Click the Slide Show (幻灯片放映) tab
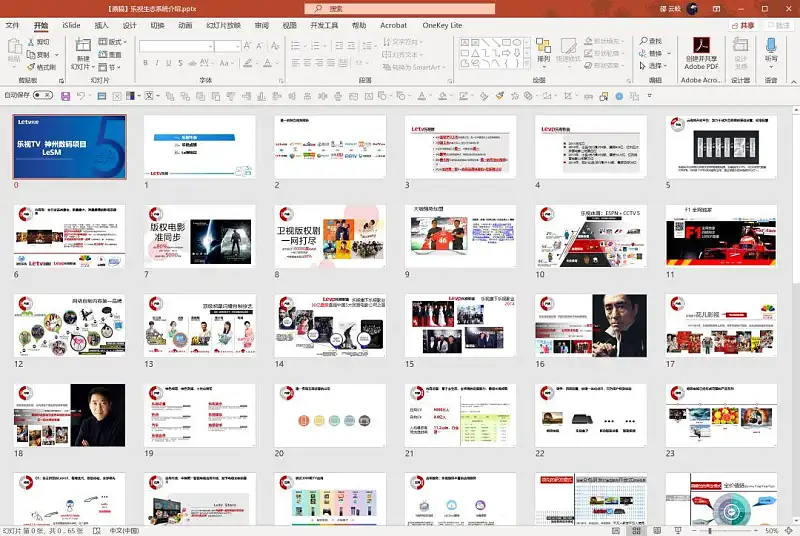800x536 pixels. pos(223,25)
